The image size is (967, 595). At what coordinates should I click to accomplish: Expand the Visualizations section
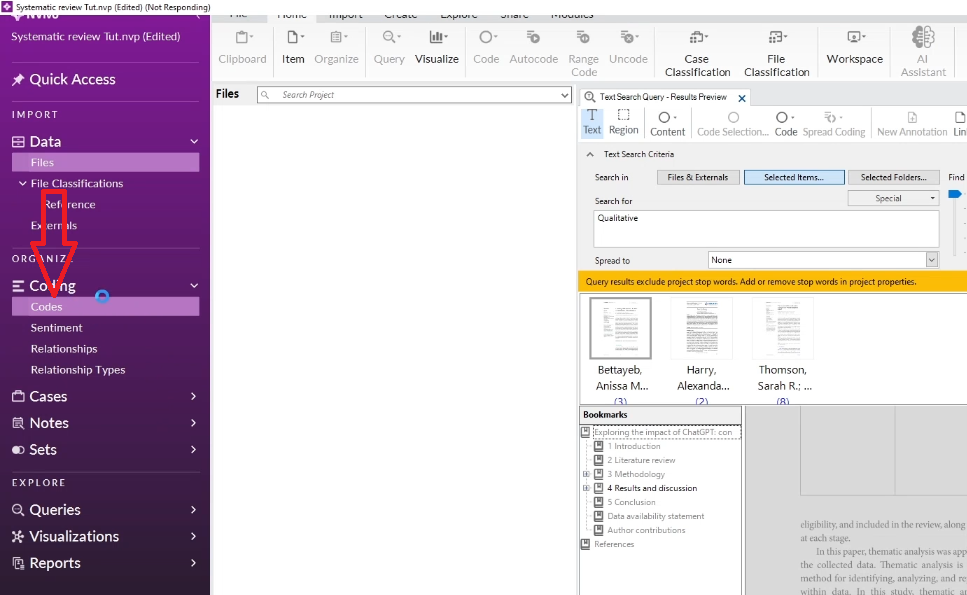tap(194, 536)
